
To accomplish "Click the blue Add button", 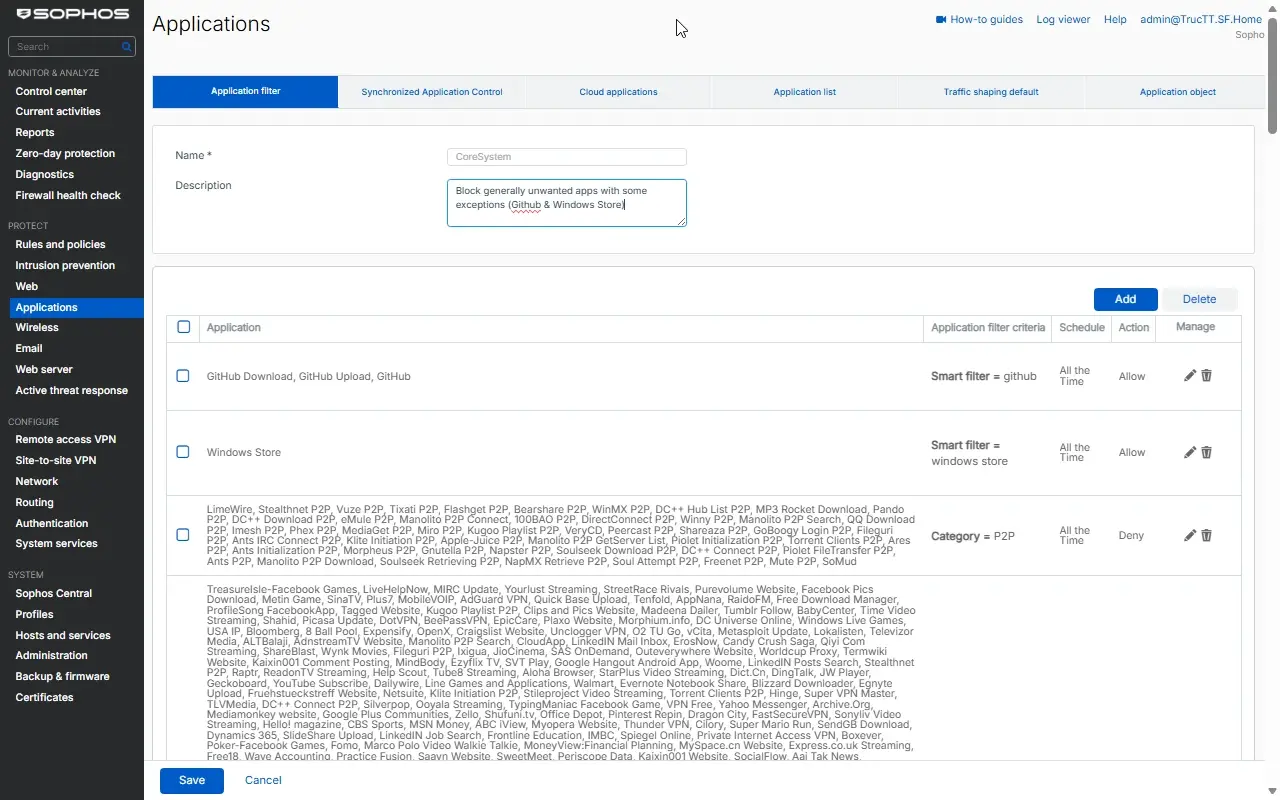I will coord(1126,299).
